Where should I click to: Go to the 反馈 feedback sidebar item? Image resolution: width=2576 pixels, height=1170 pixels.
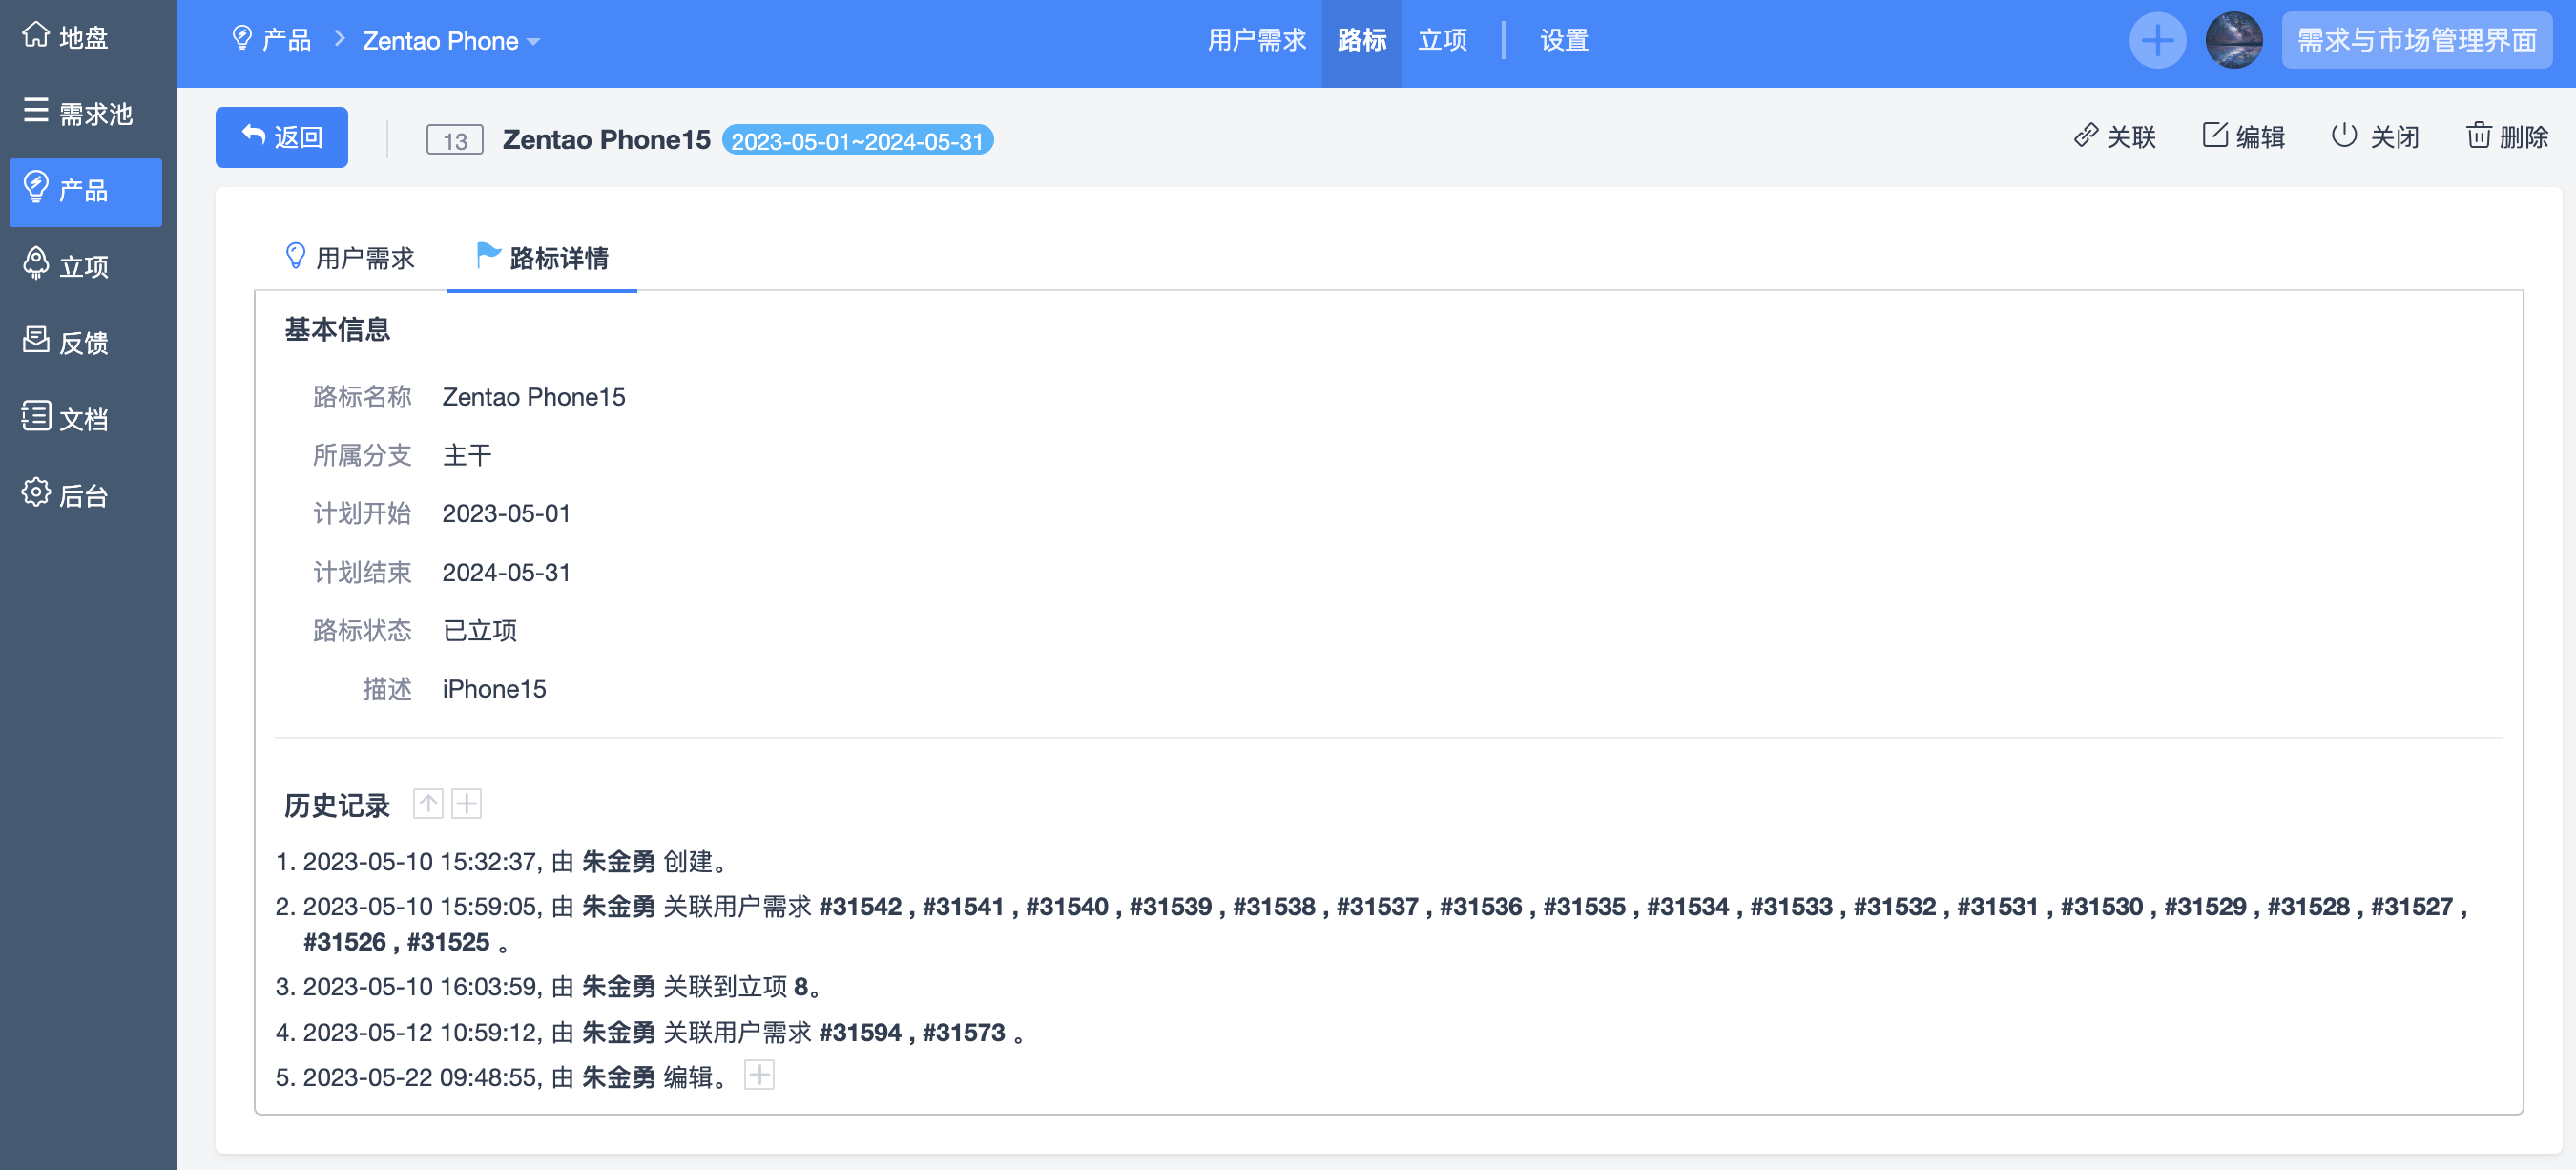66,342
